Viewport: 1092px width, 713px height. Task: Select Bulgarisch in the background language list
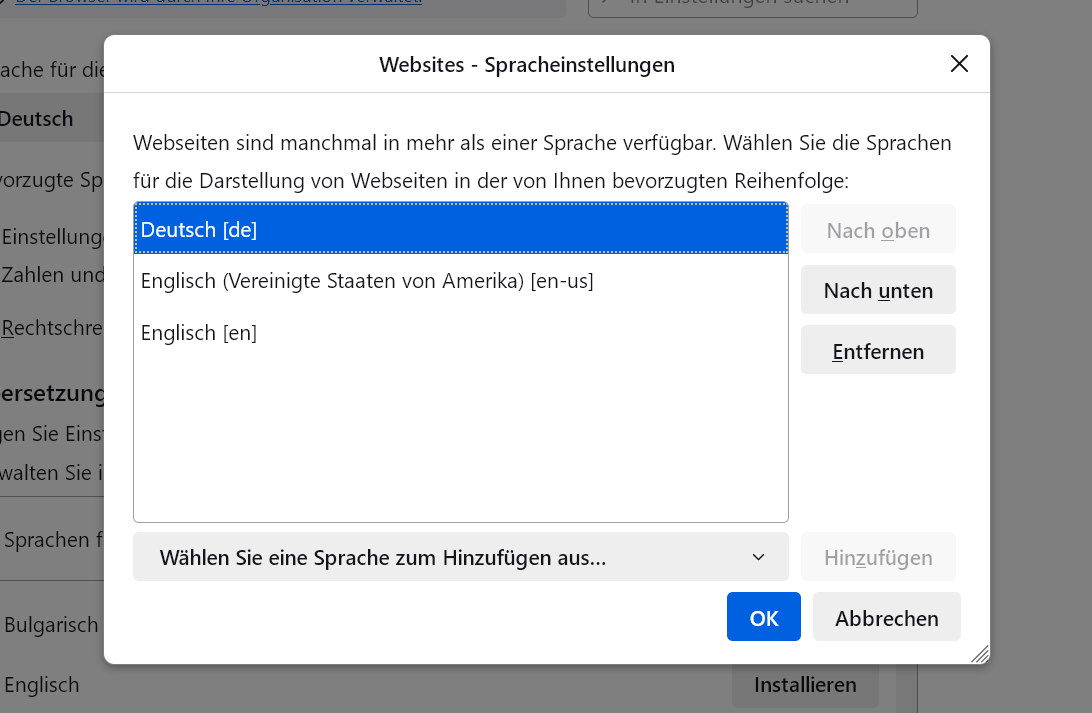click(52, 625)
